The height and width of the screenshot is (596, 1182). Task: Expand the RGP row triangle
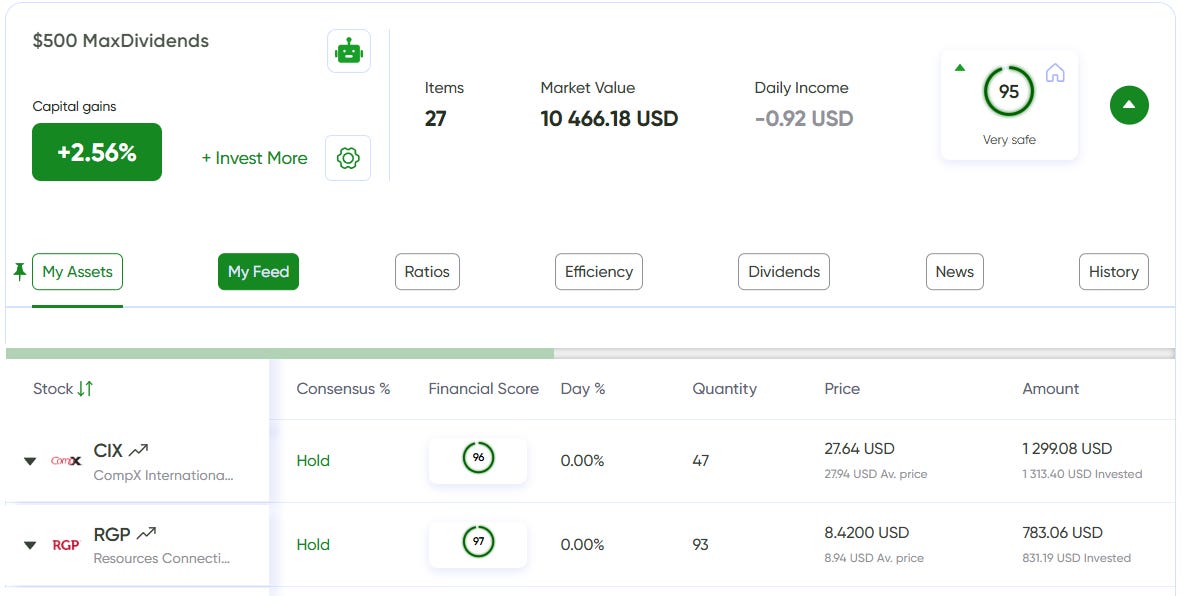pyautogui.click(x=30, y=545)
